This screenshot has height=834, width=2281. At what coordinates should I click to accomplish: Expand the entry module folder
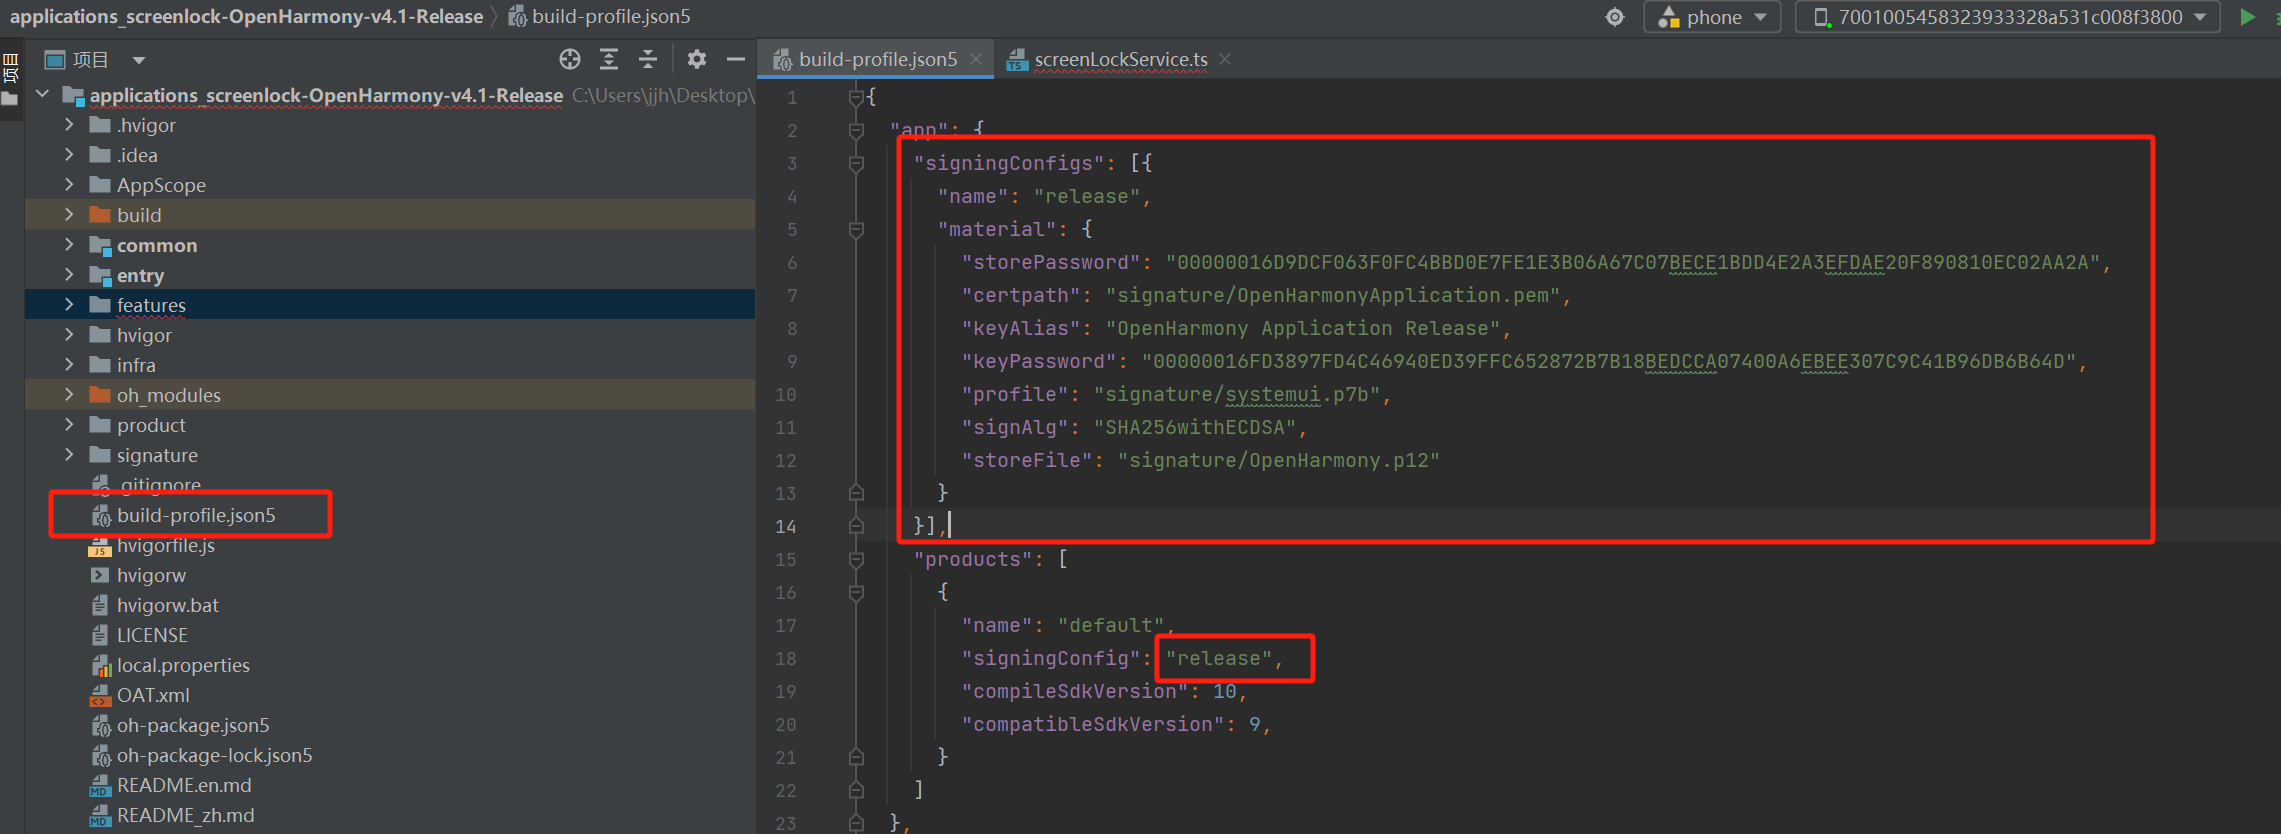click(69, 275)
